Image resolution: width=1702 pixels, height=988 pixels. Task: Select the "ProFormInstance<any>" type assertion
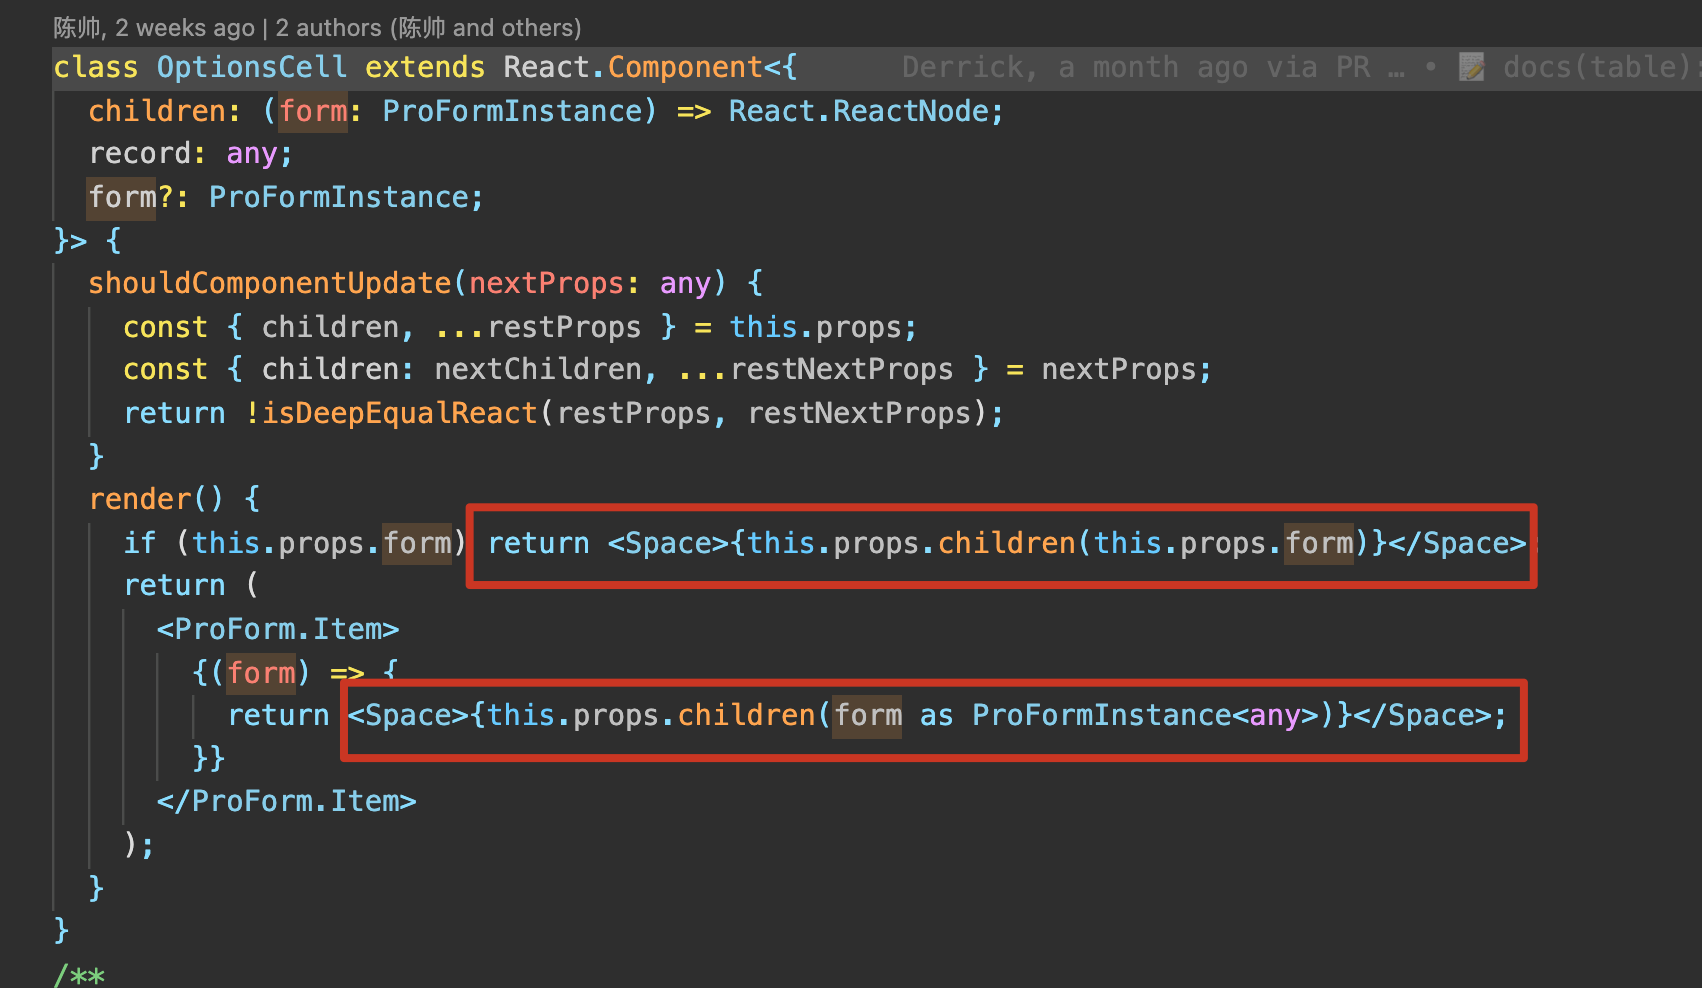tap(1145, 715)
